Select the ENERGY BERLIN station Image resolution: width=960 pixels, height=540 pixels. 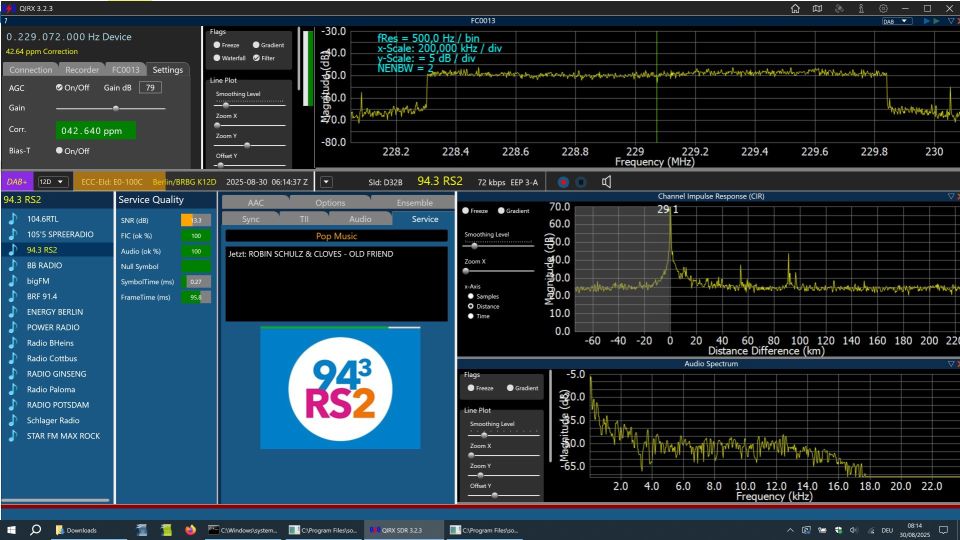coord(54,312)
